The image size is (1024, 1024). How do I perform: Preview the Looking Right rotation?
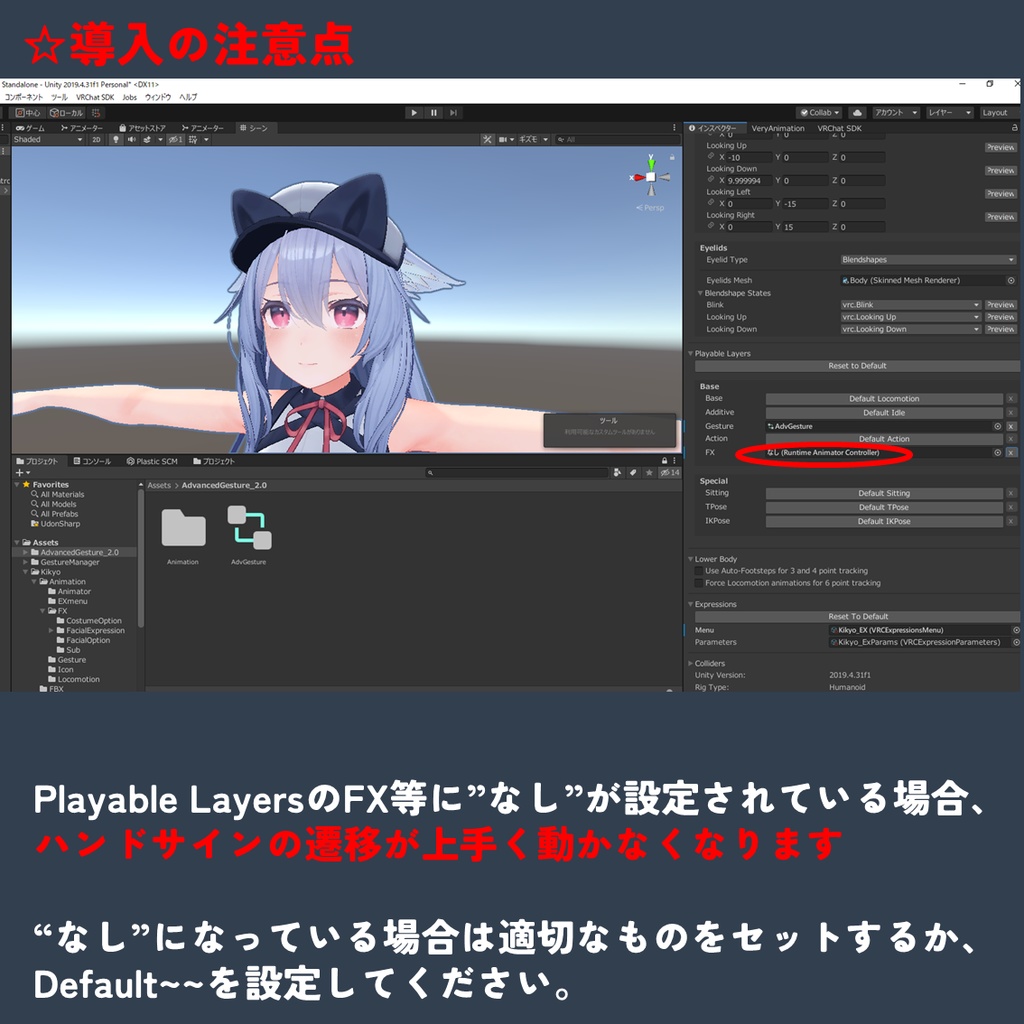pyautogui.click(x=1000, y=217)
